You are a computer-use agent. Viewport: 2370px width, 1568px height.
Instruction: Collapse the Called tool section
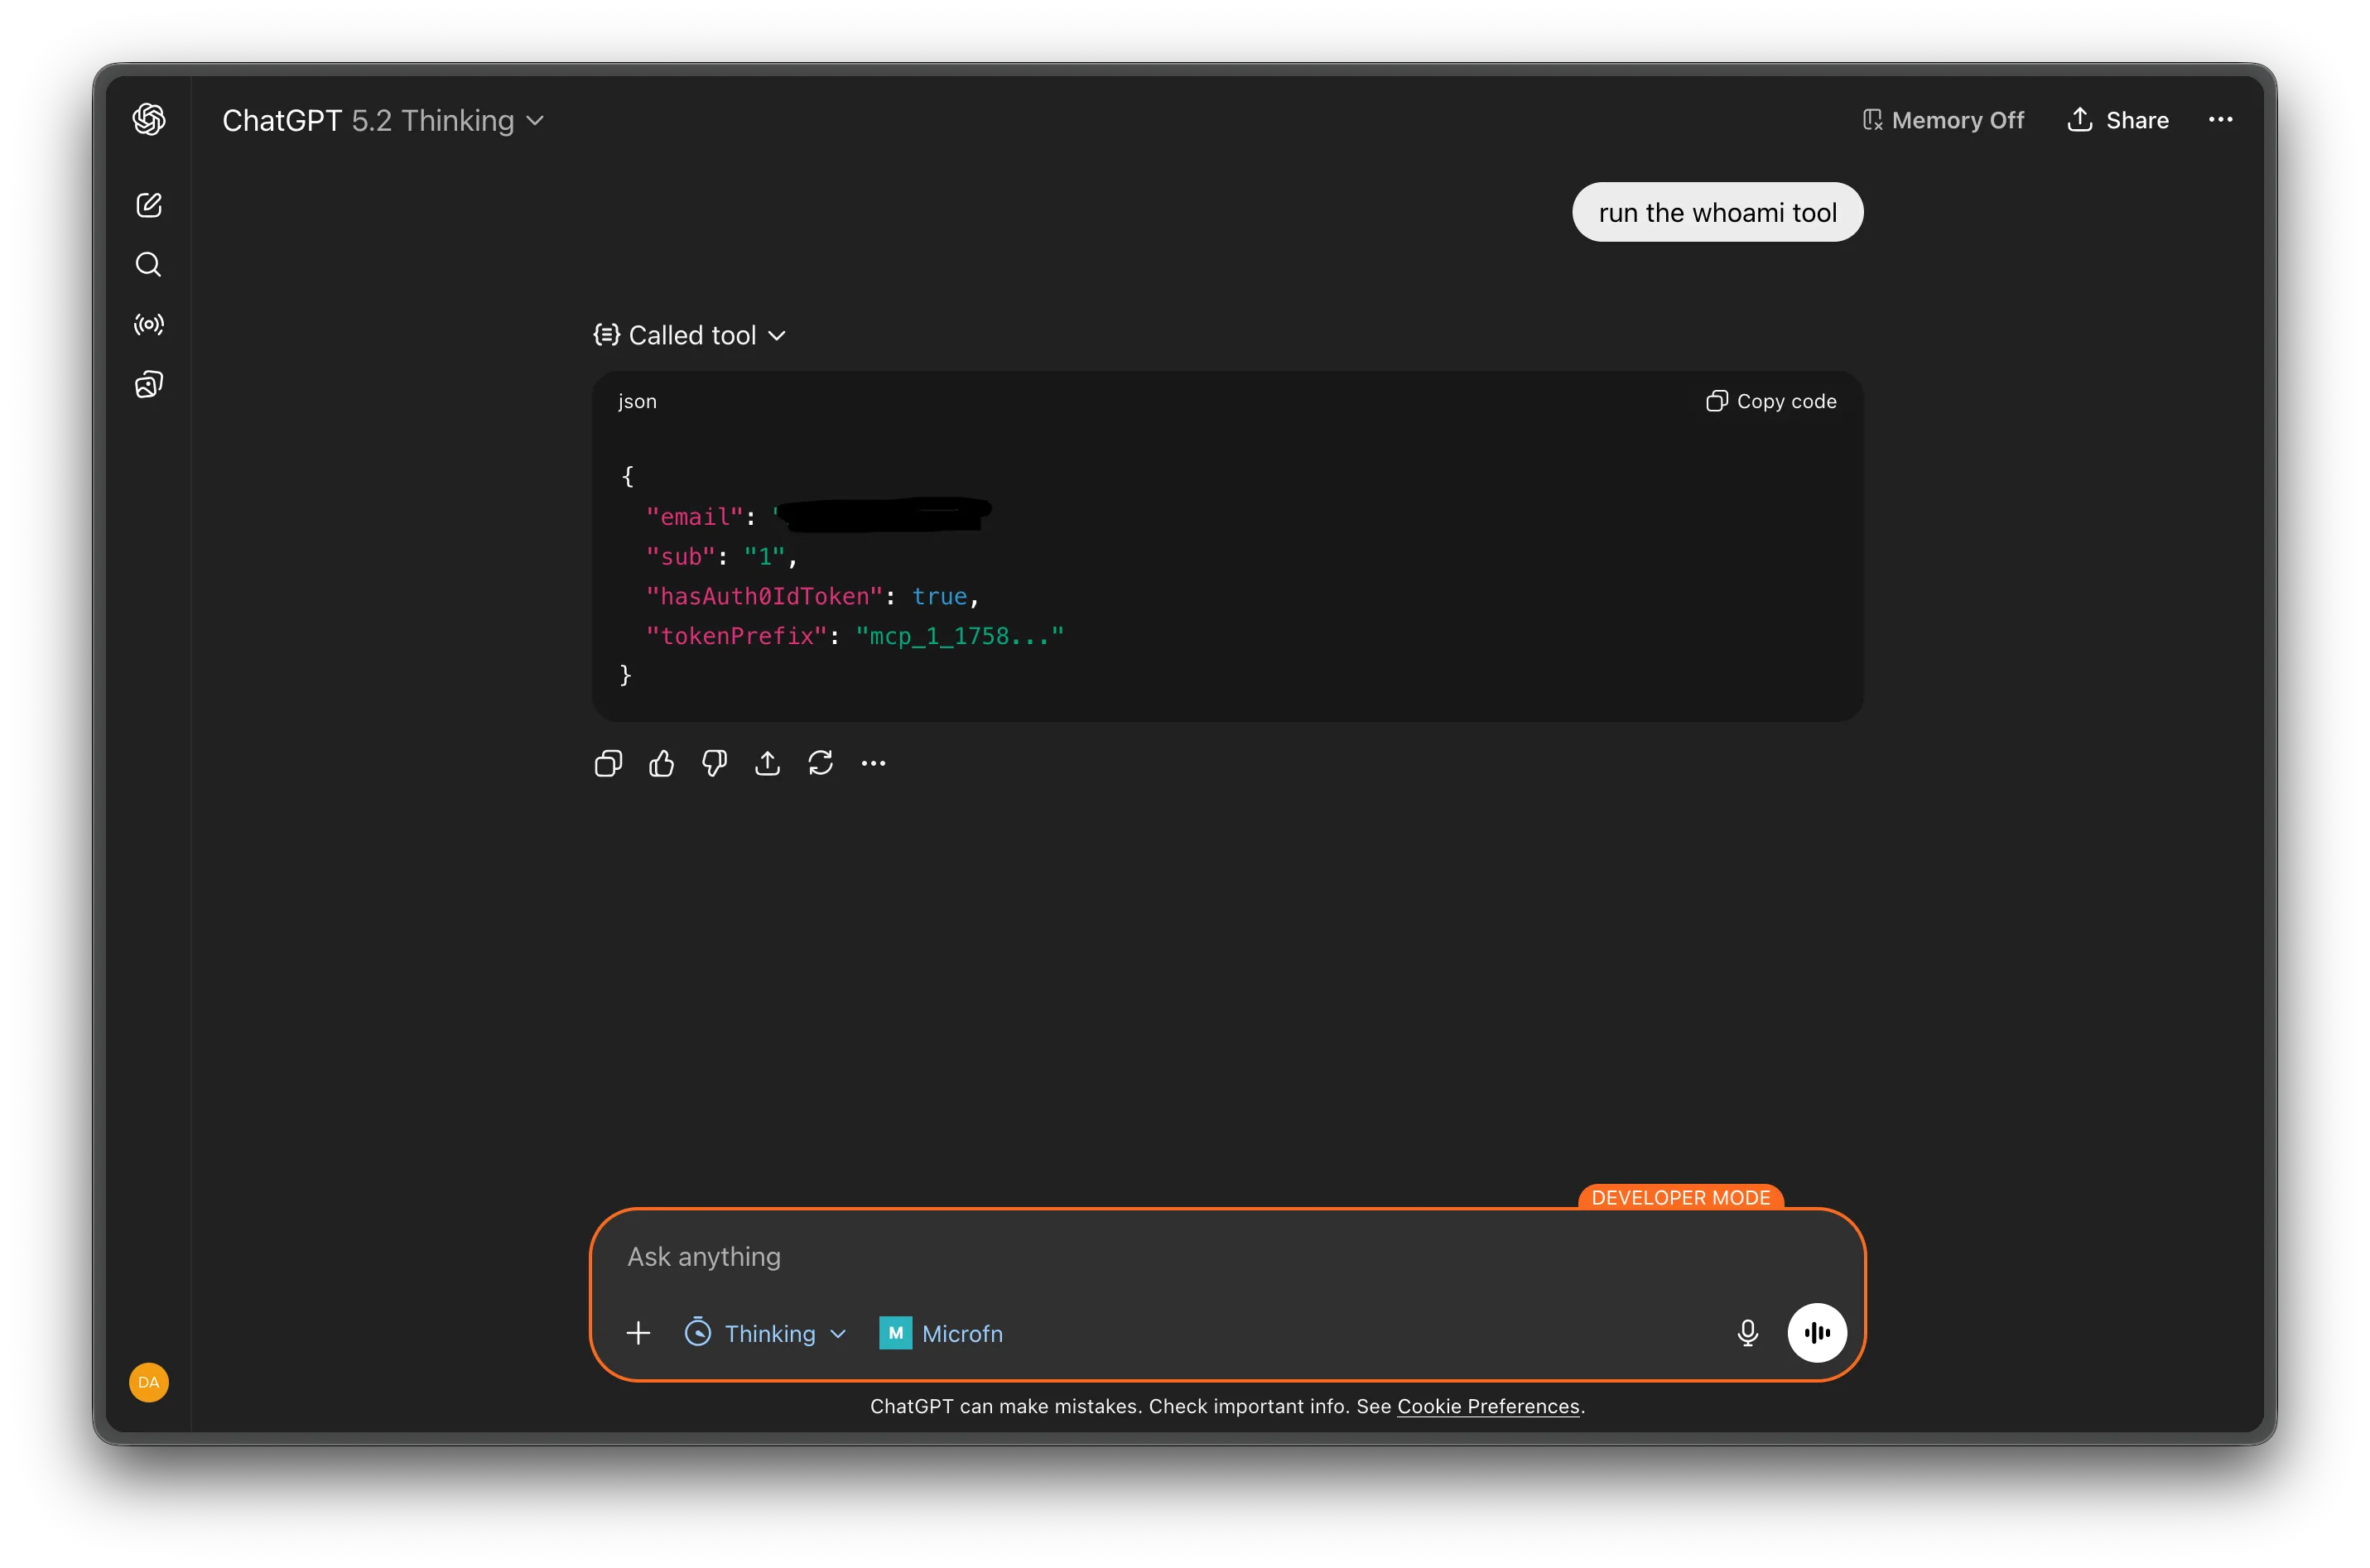point(689,335)
